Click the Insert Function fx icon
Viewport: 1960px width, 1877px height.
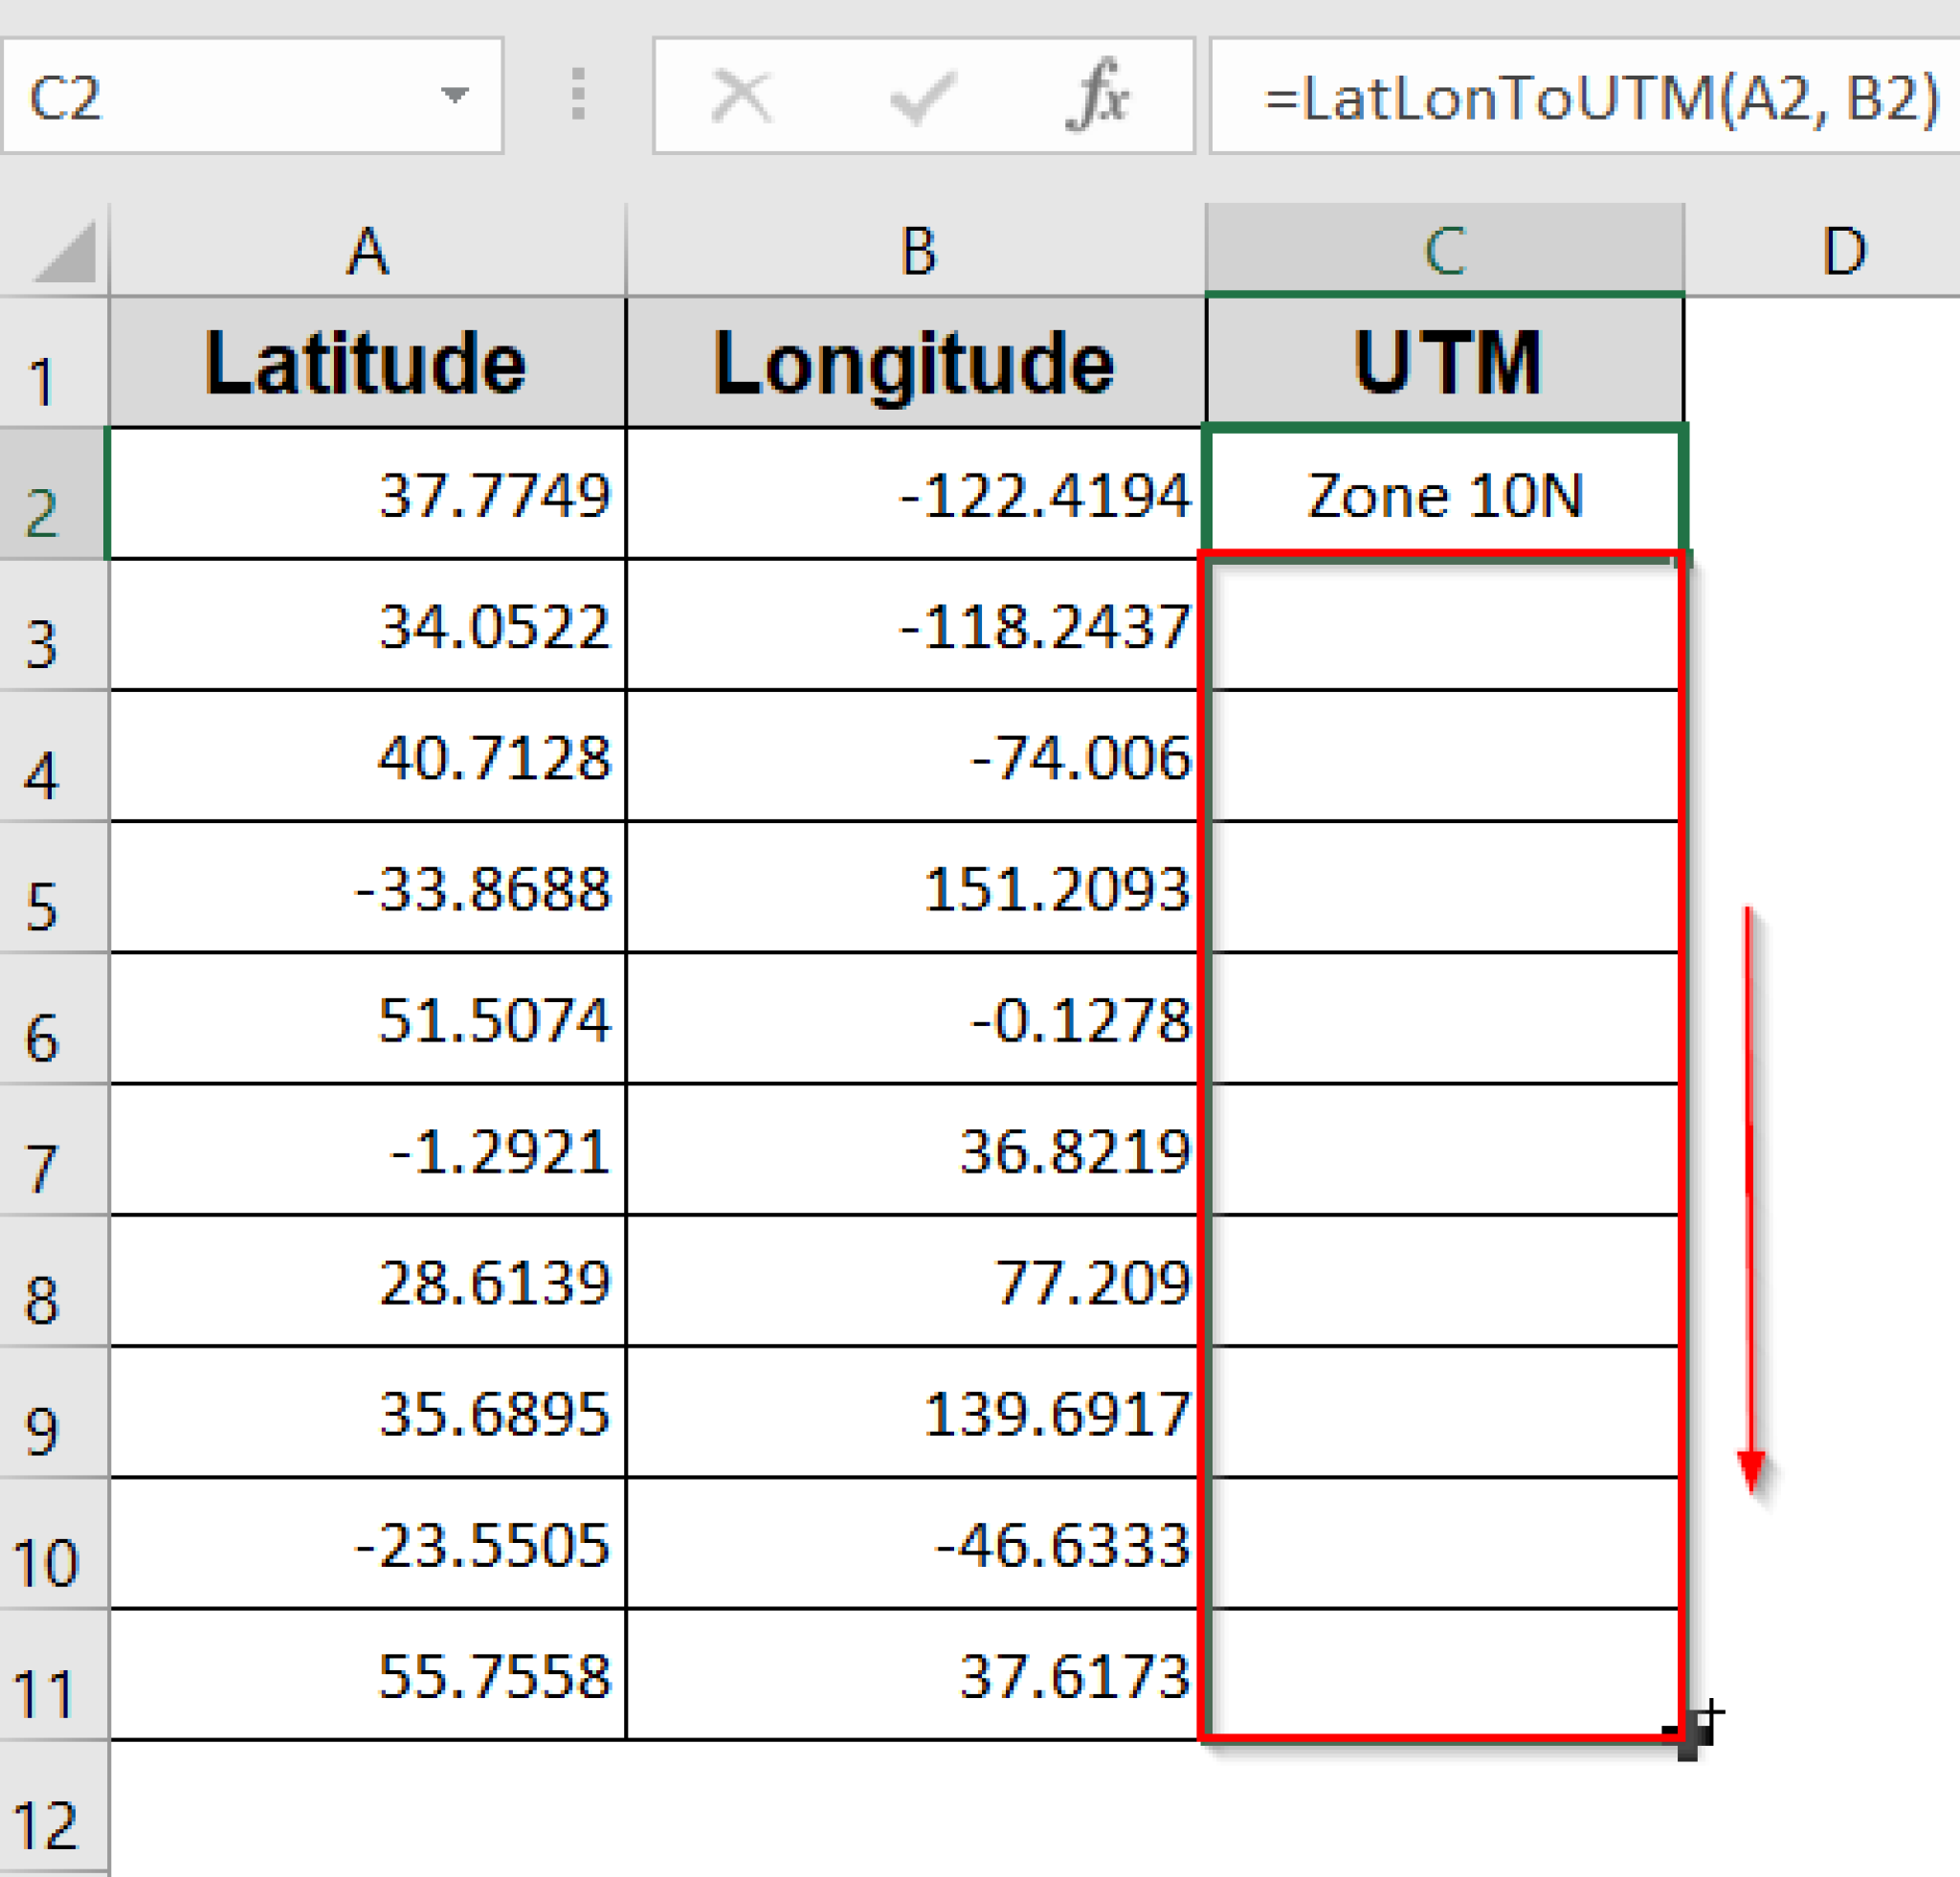[1100, 93]
